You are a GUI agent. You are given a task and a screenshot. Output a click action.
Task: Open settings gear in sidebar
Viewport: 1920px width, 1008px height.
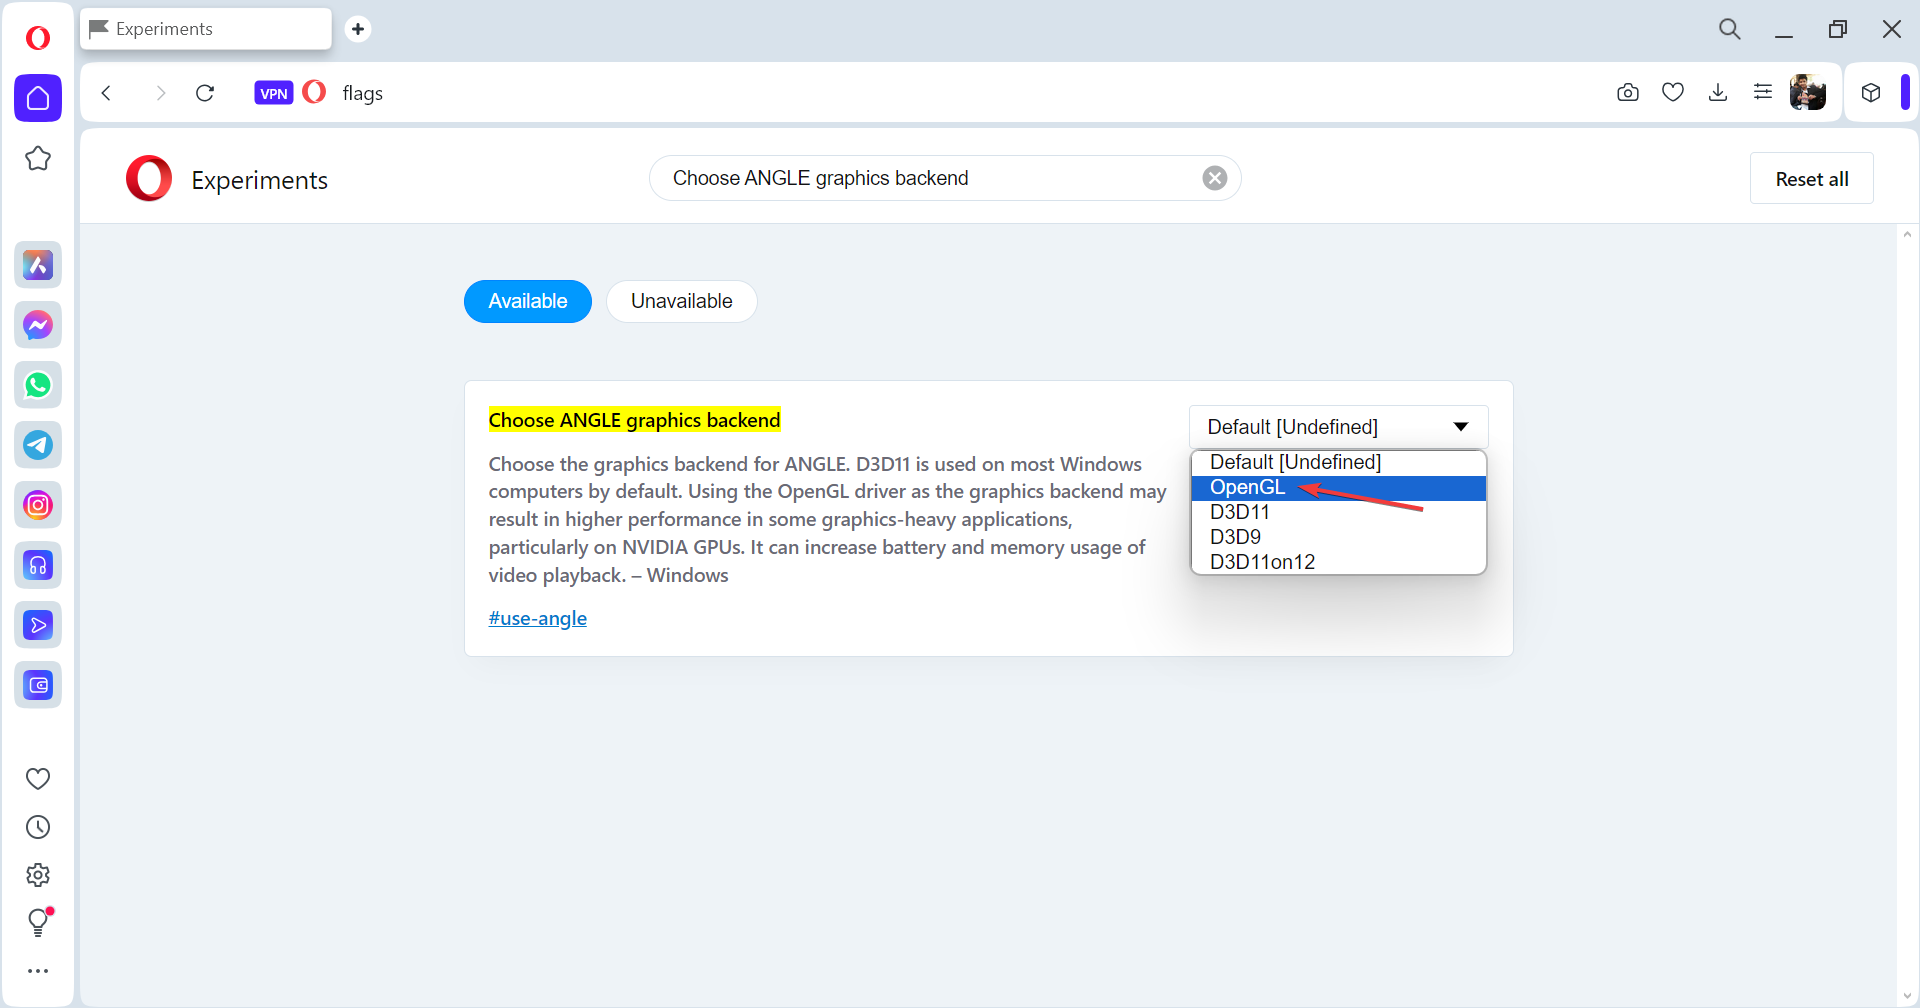tap(38, 875)
